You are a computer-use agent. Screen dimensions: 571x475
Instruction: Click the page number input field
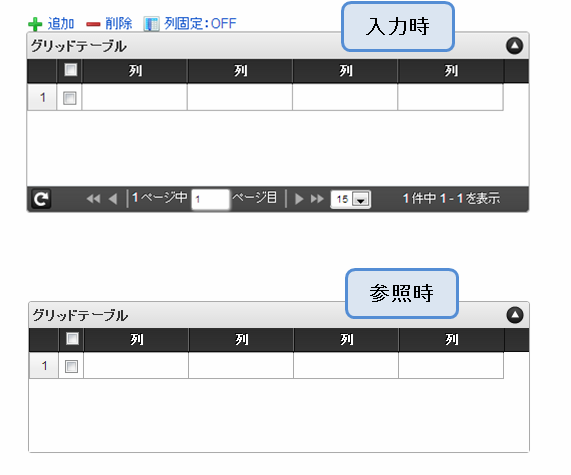pos(210,199)
